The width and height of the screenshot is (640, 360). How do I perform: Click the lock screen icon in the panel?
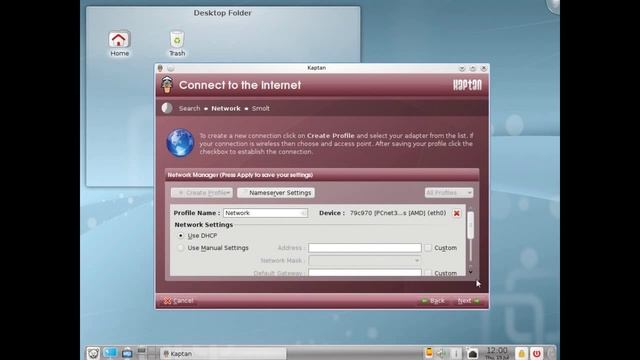point(521,353)
